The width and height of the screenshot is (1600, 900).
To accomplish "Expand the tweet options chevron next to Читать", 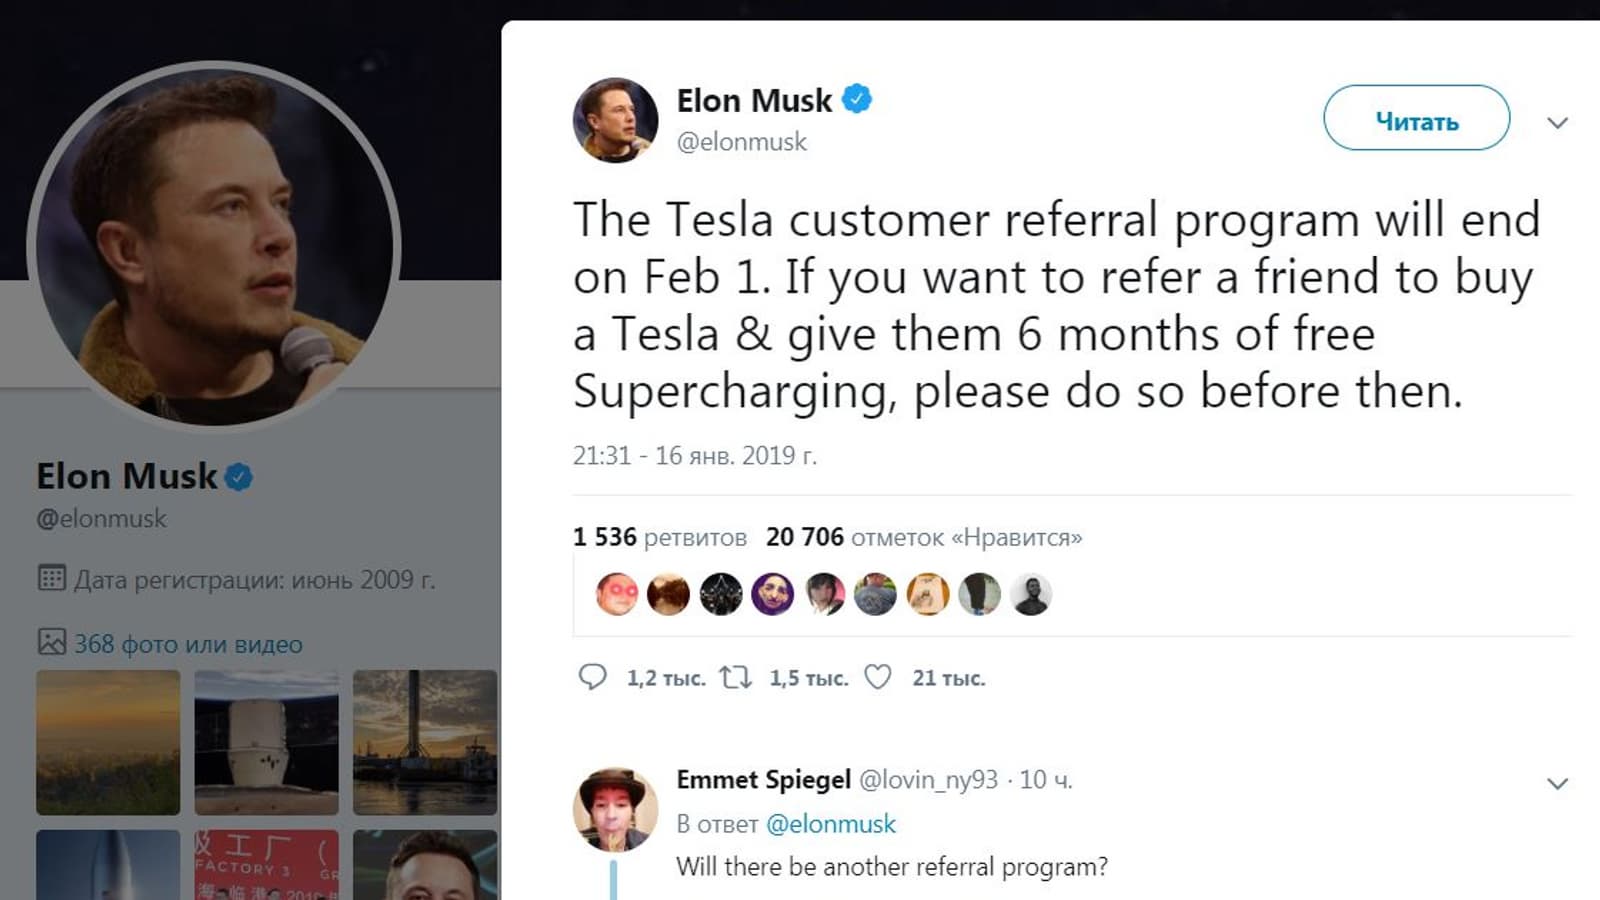I will tap(1557, 123).
